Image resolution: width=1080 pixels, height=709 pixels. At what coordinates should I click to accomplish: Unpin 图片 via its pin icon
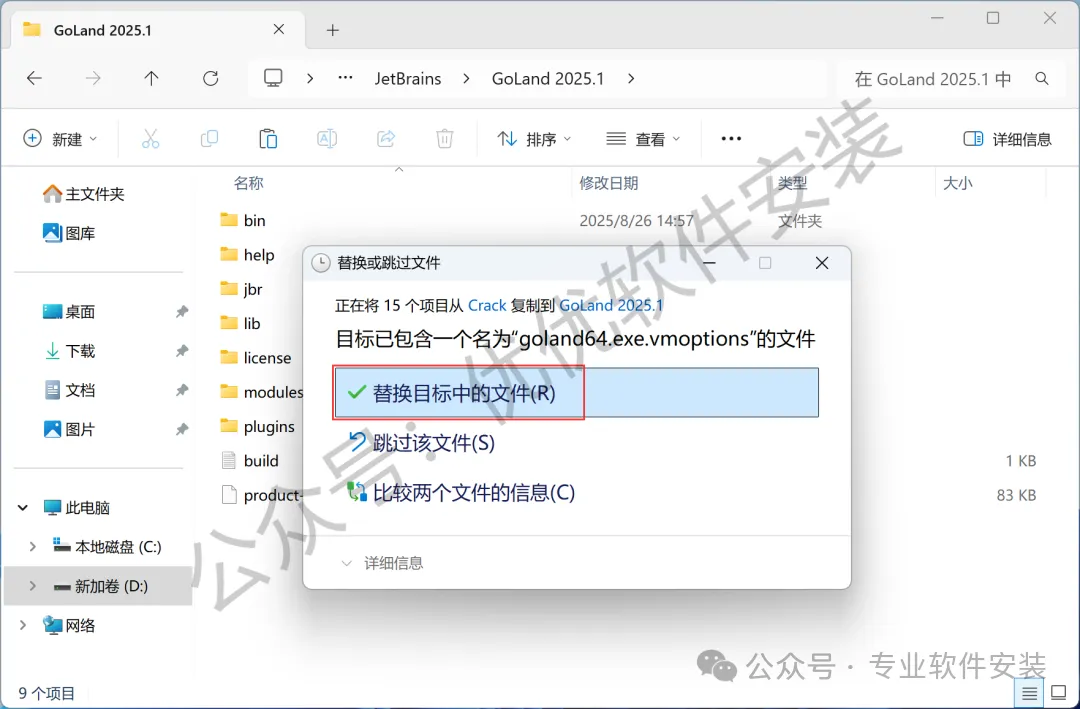(182, 430)
